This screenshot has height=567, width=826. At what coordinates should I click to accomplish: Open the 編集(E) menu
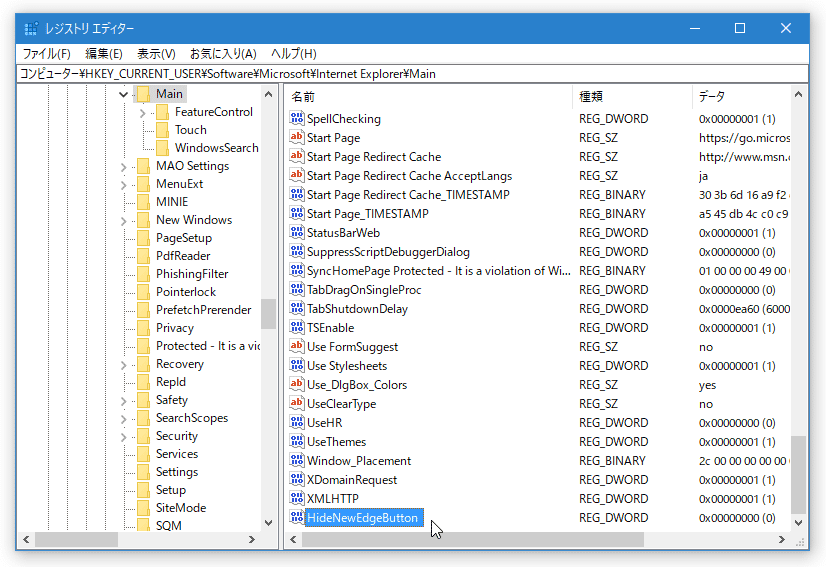coord(104,54)
